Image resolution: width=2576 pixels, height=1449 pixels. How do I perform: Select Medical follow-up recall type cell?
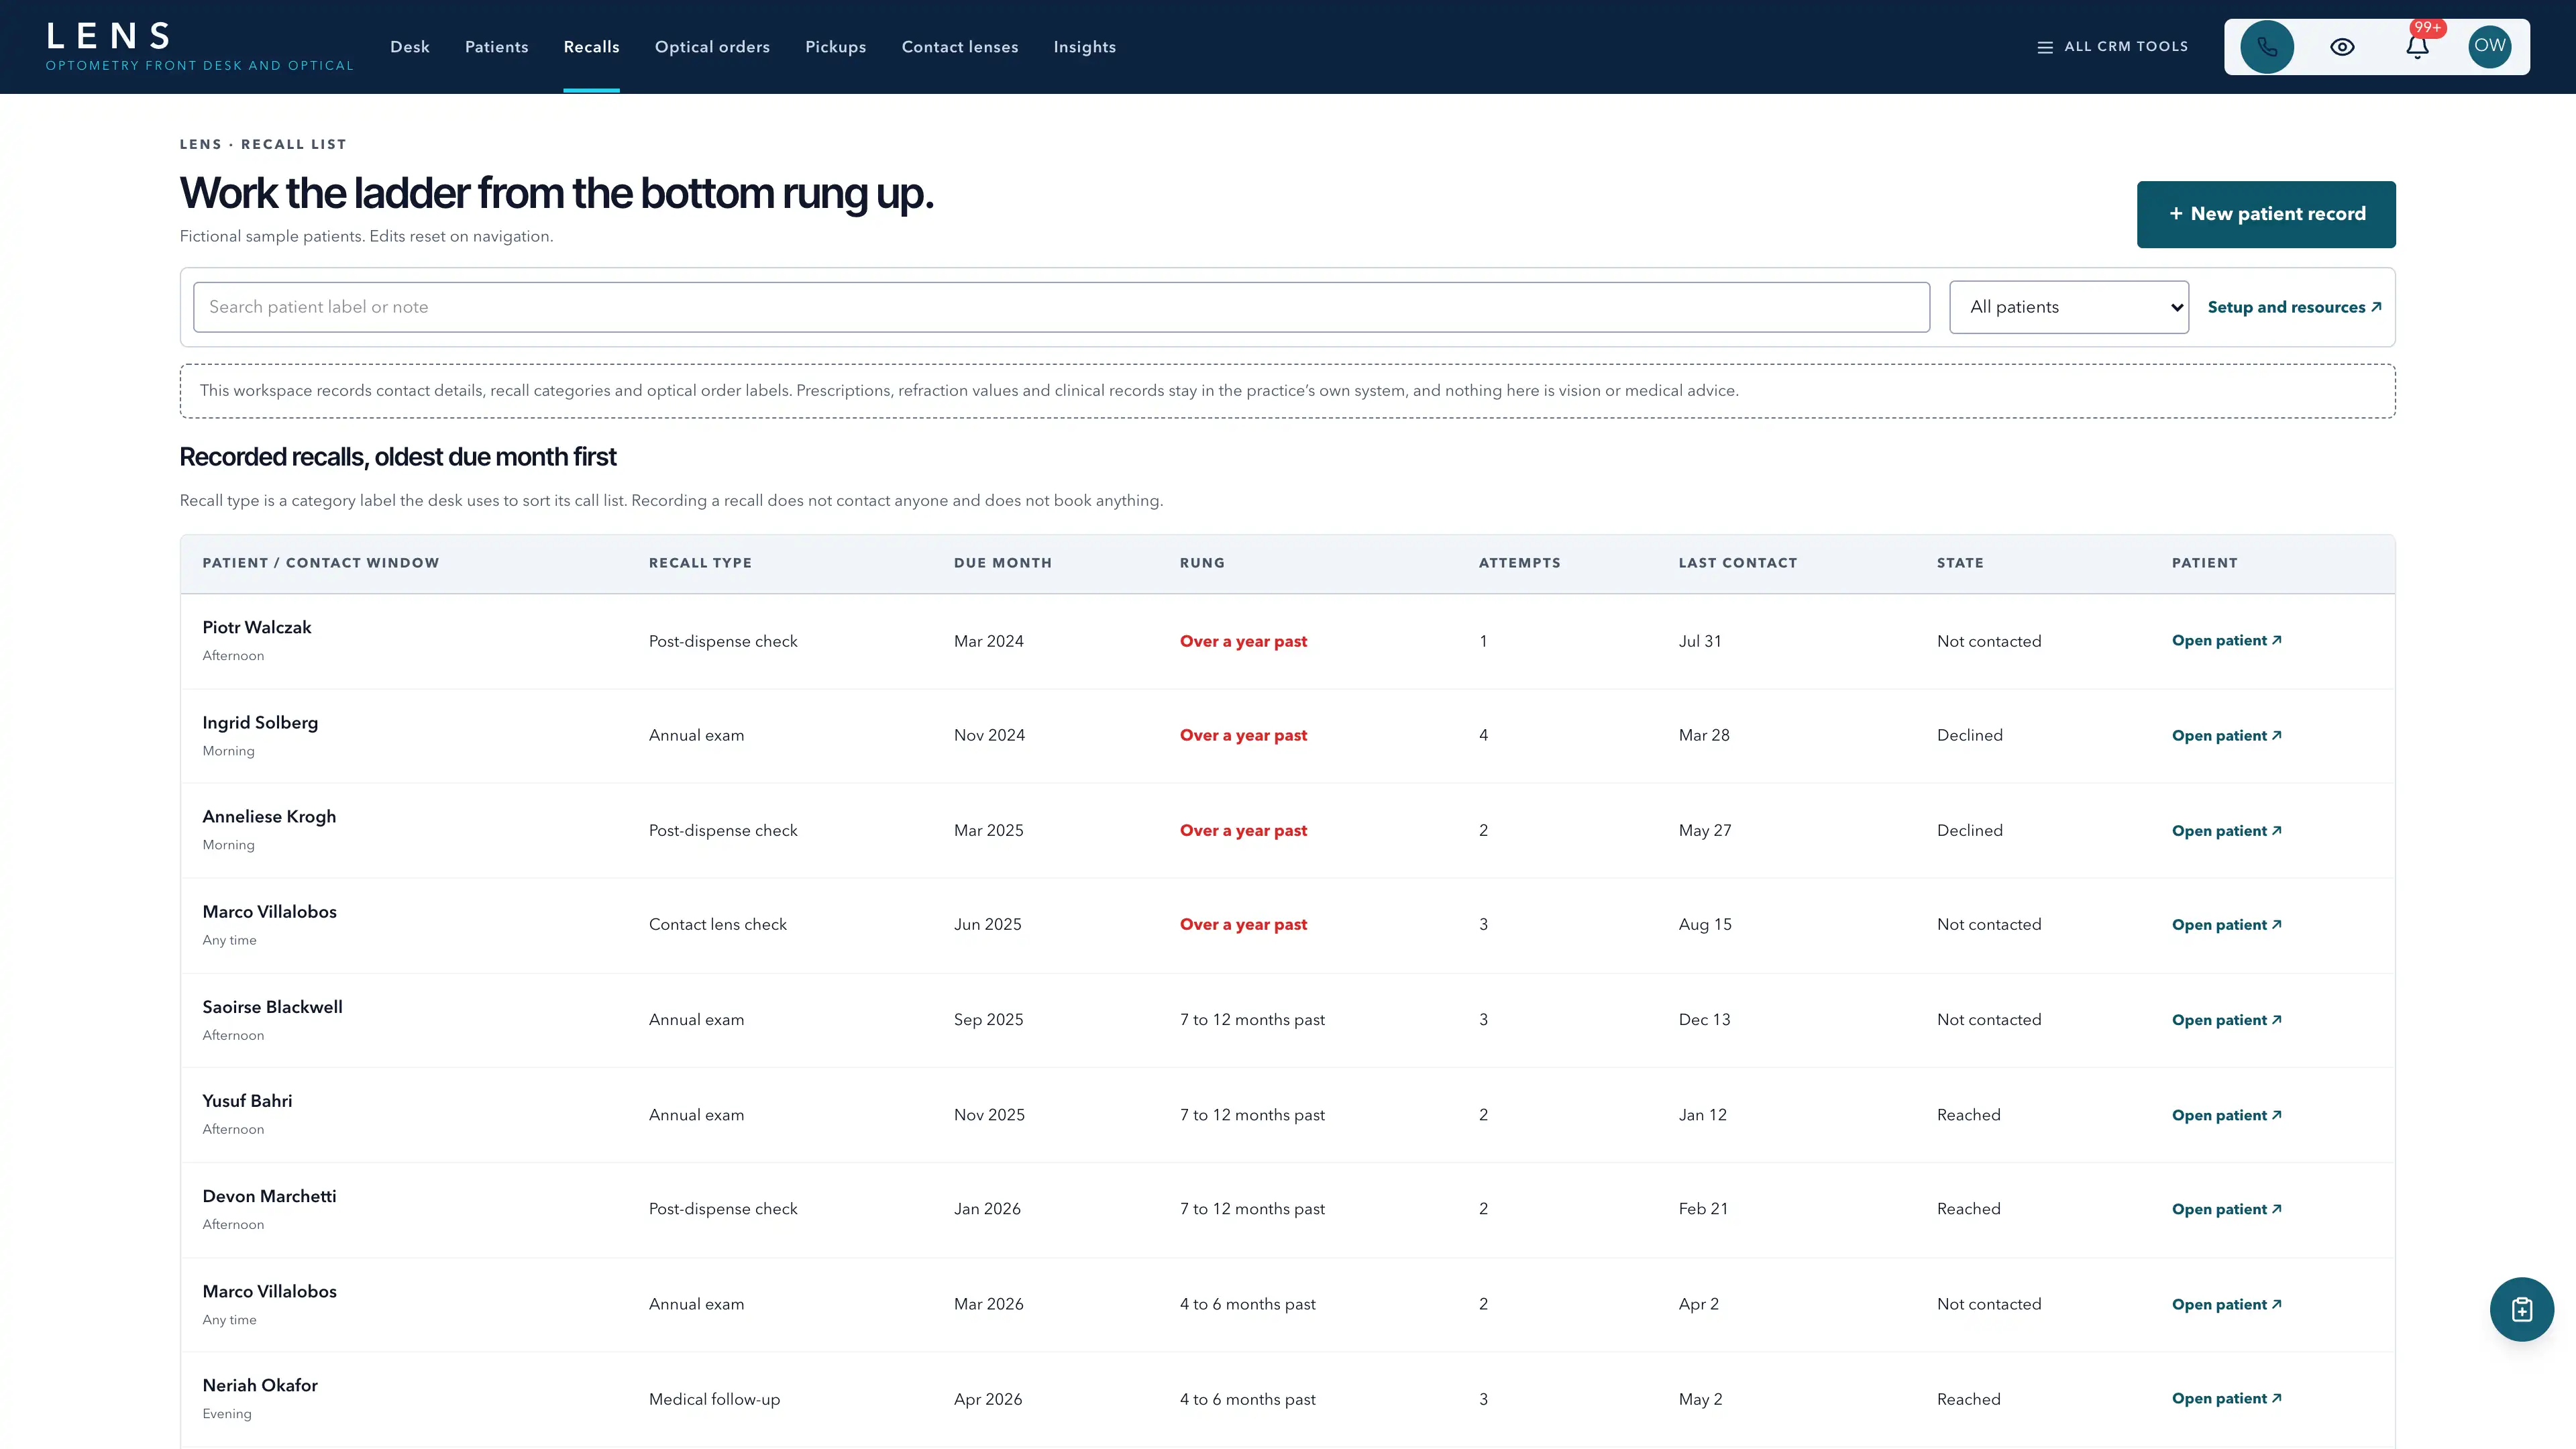point(714,1399)
